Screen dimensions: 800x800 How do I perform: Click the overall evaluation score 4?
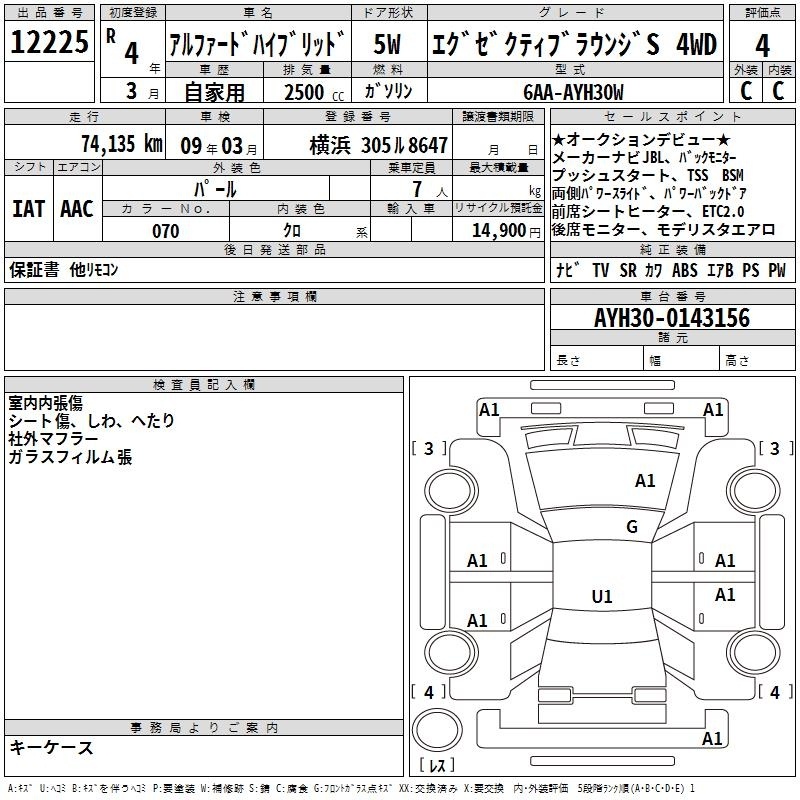(763, 45)
